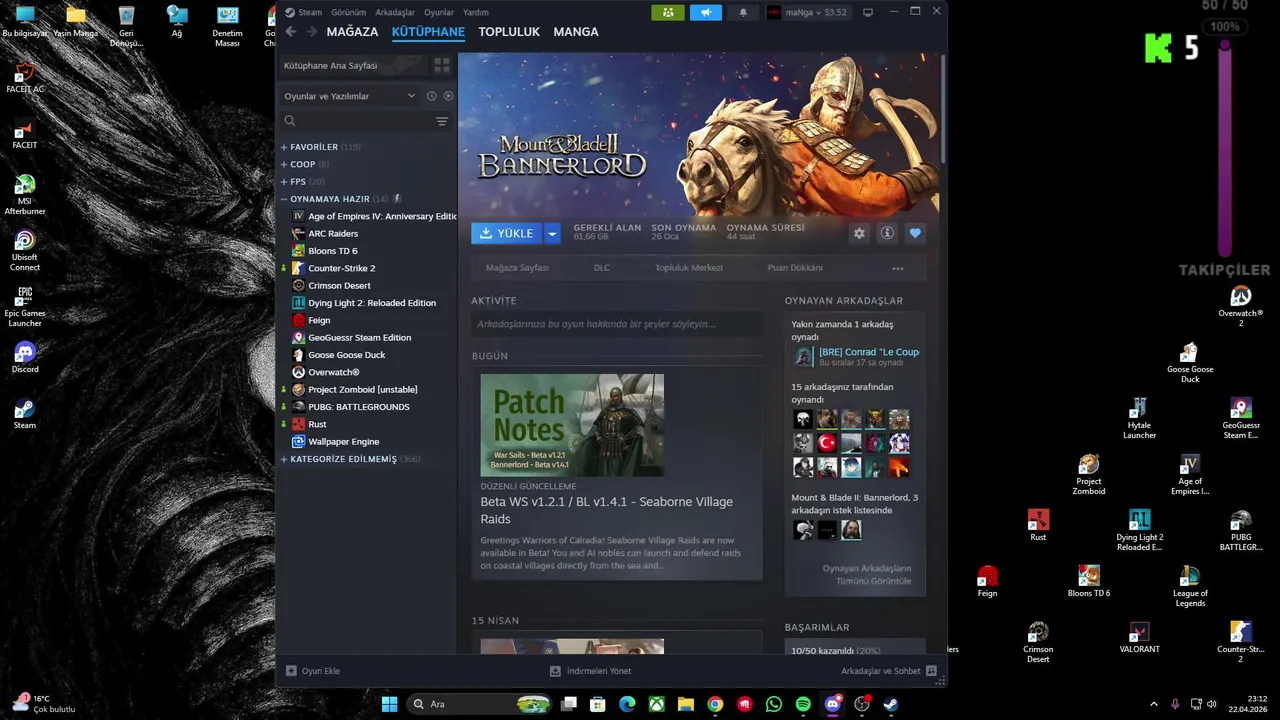Expand the COOP category
Image resolution: width=1280 pixels, height=720 pixels.
click(x=305, y=164)
